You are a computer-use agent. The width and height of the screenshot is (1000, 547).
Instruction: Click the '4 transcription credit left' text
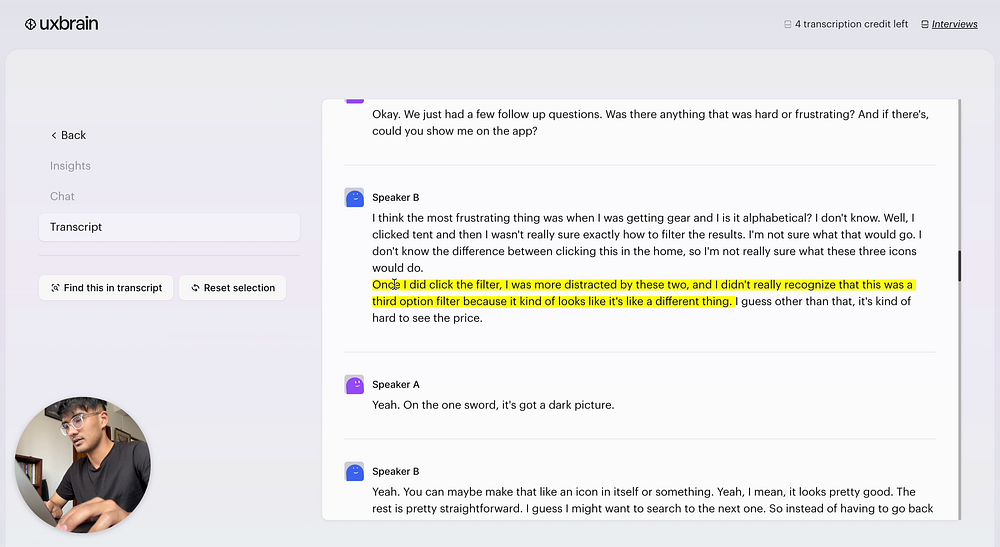(851, 24)
